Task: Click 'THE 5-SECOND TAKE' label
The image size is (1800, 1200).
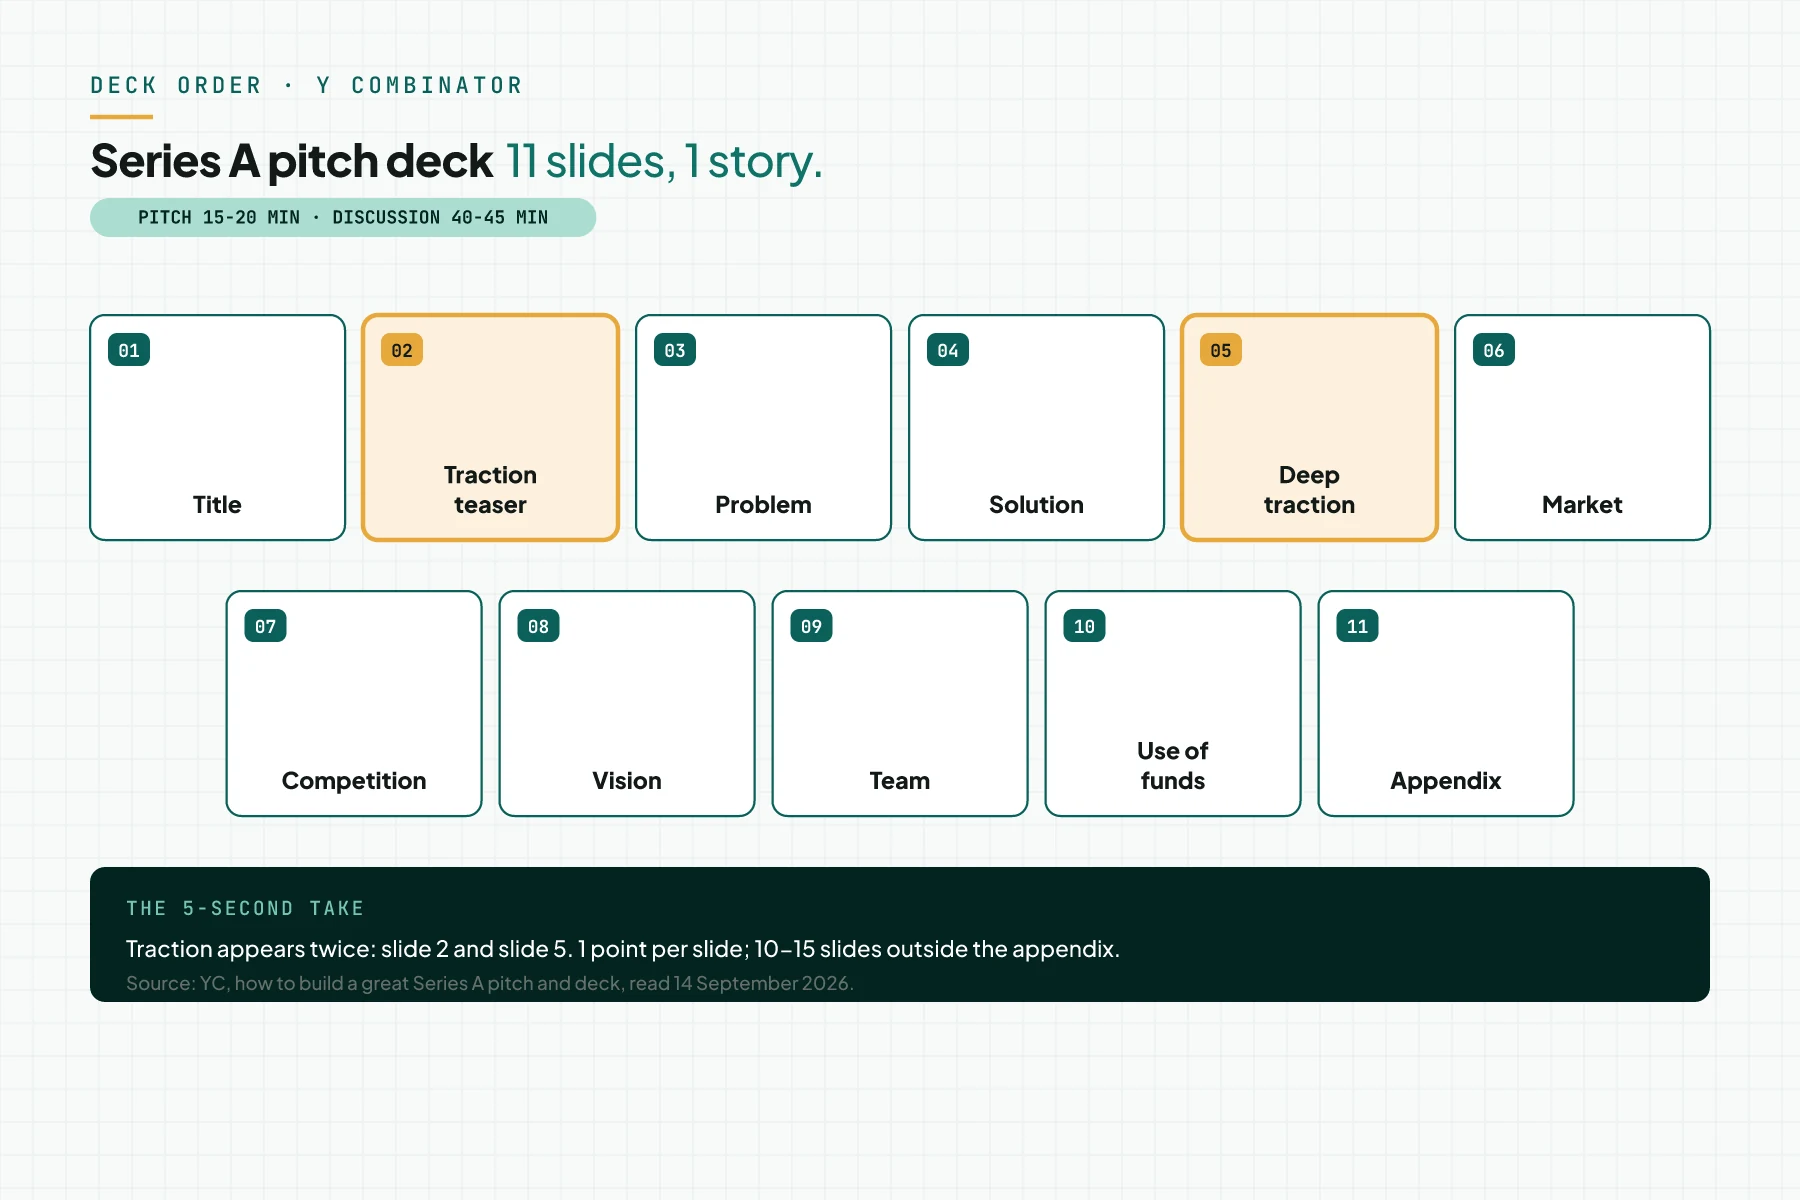Action: pos(245,908)
